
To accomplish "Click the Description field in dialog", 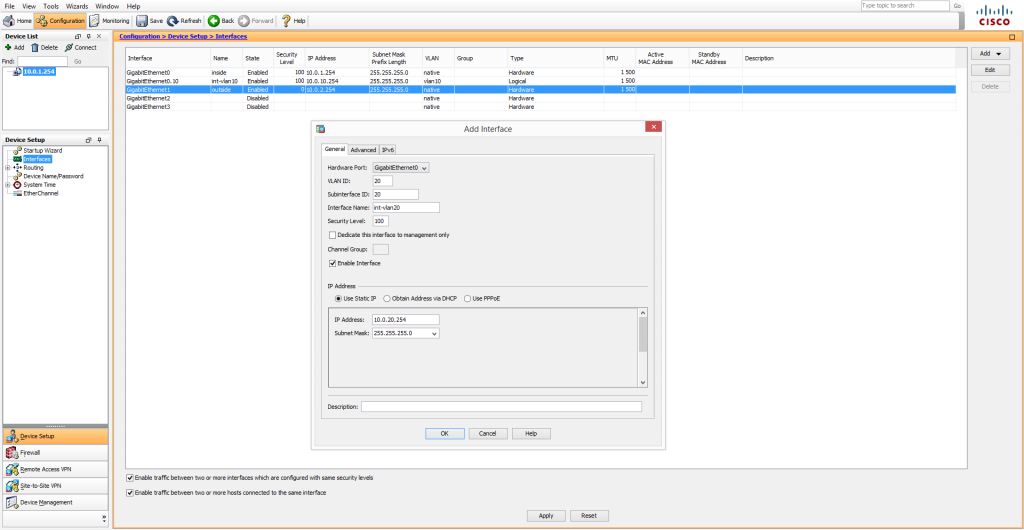I will pos(502,407).
